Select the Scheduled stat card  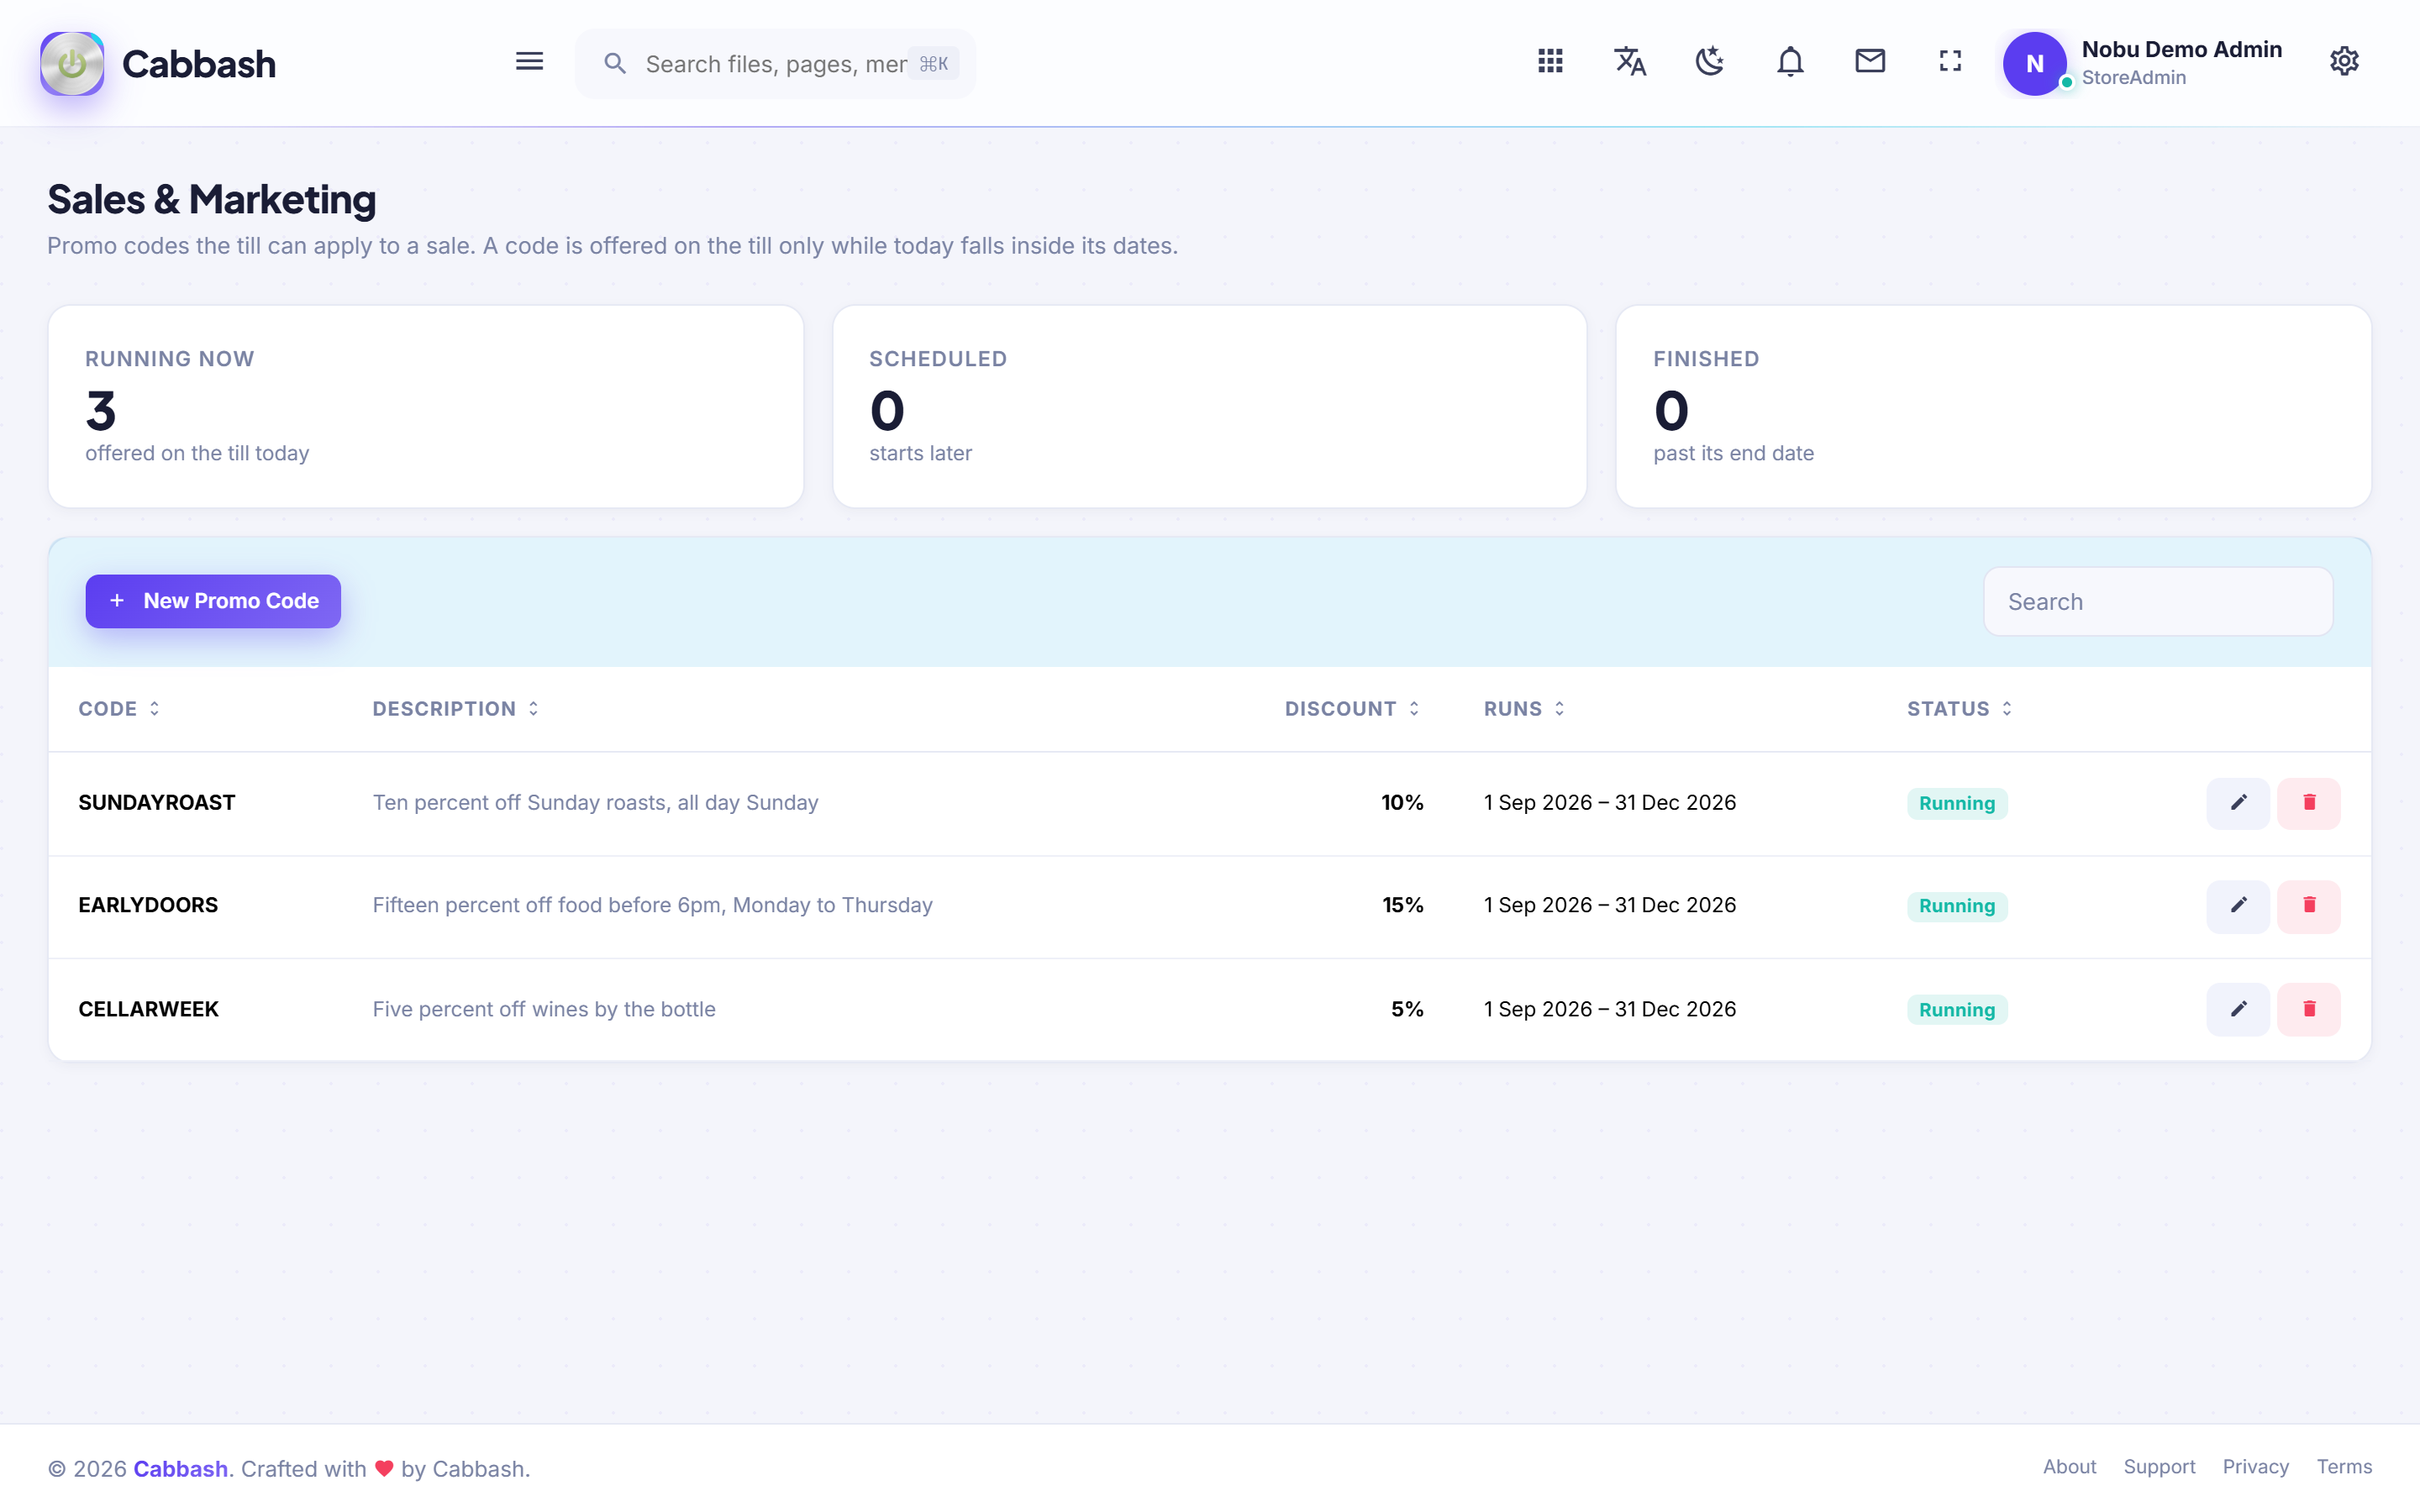click(x=1209, y=407)
